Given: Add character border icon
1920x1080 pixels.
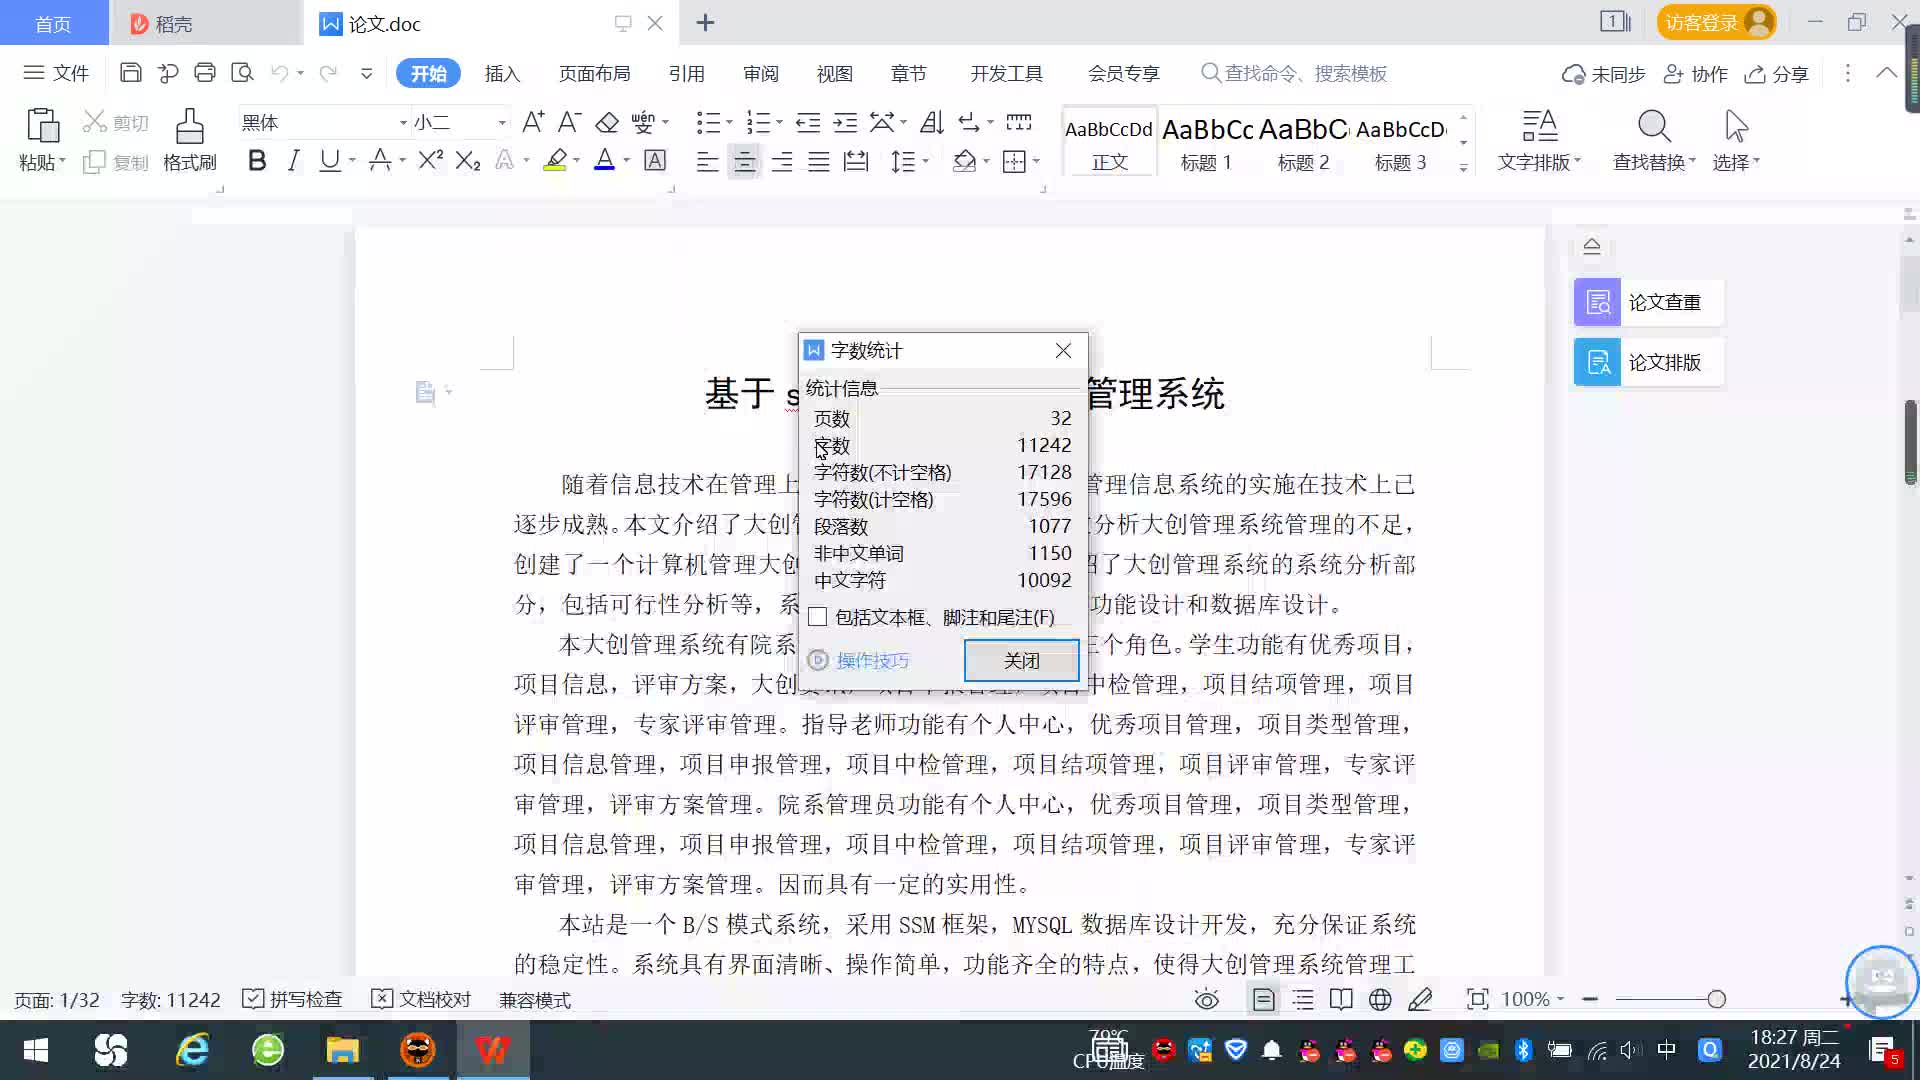Looking at the screenshot, I should pyautogui.click(x=655, y=160).
